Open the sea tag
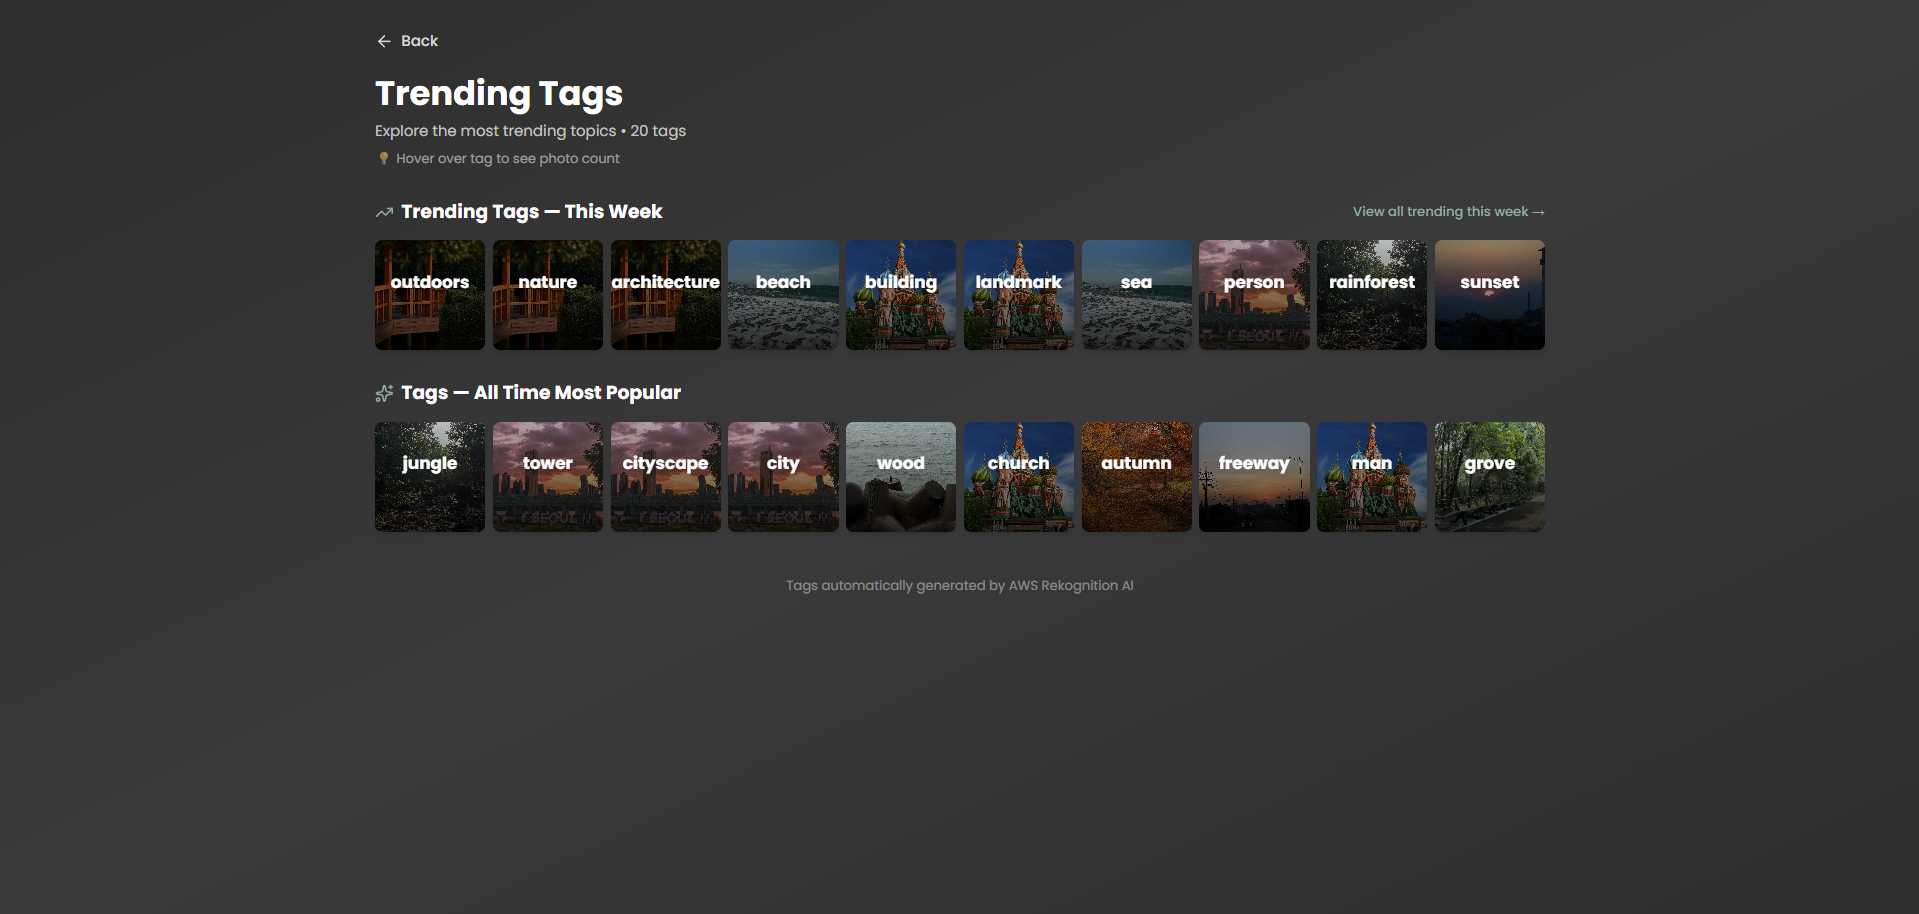Viewport: 1919px width, 914px height. [x=1136, y=294]
